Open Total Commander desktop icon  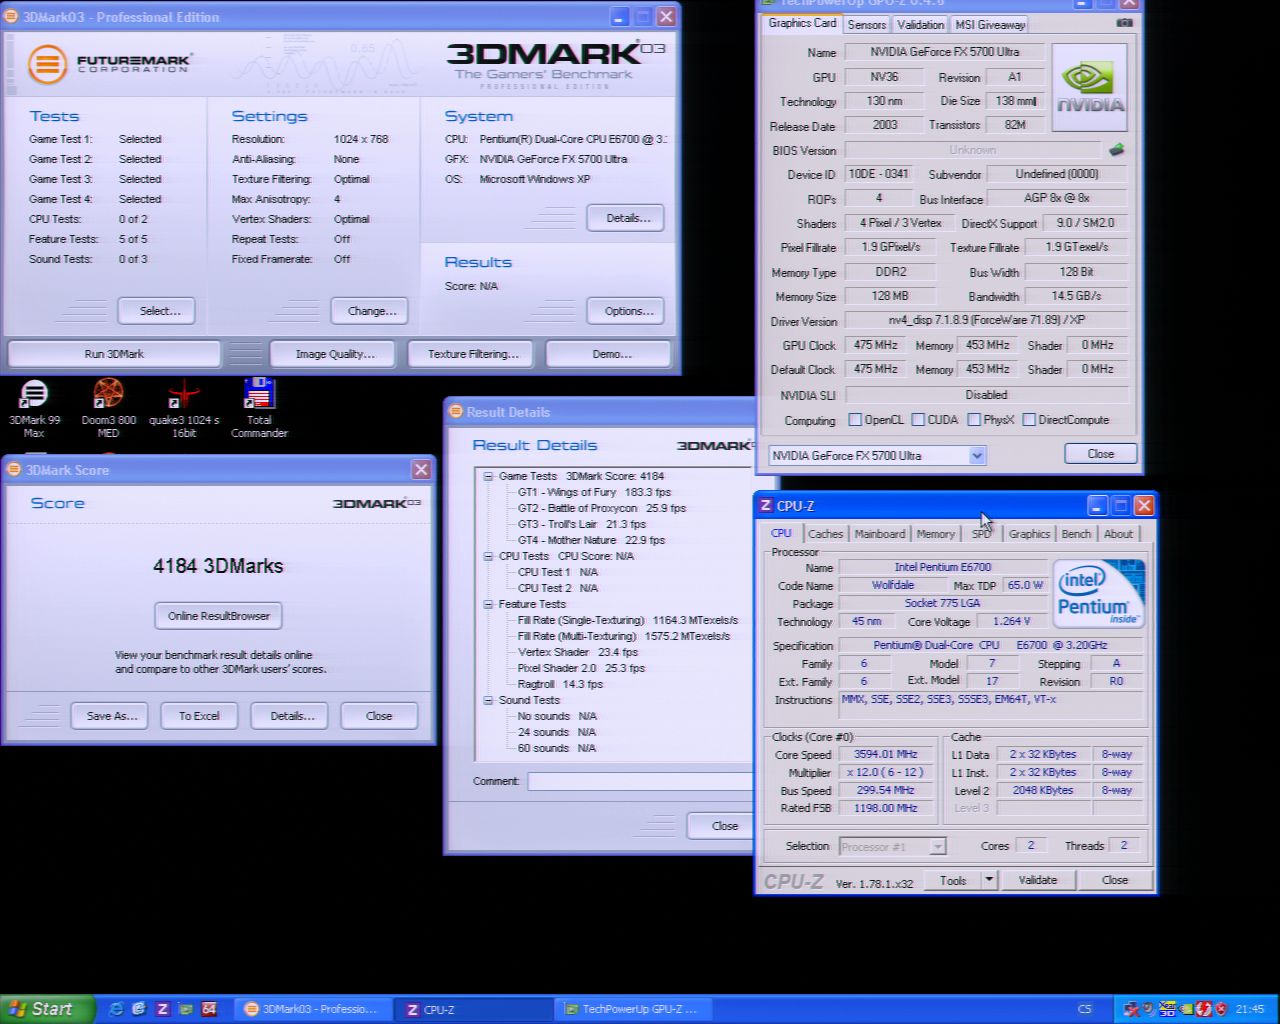tap(259, 408)
